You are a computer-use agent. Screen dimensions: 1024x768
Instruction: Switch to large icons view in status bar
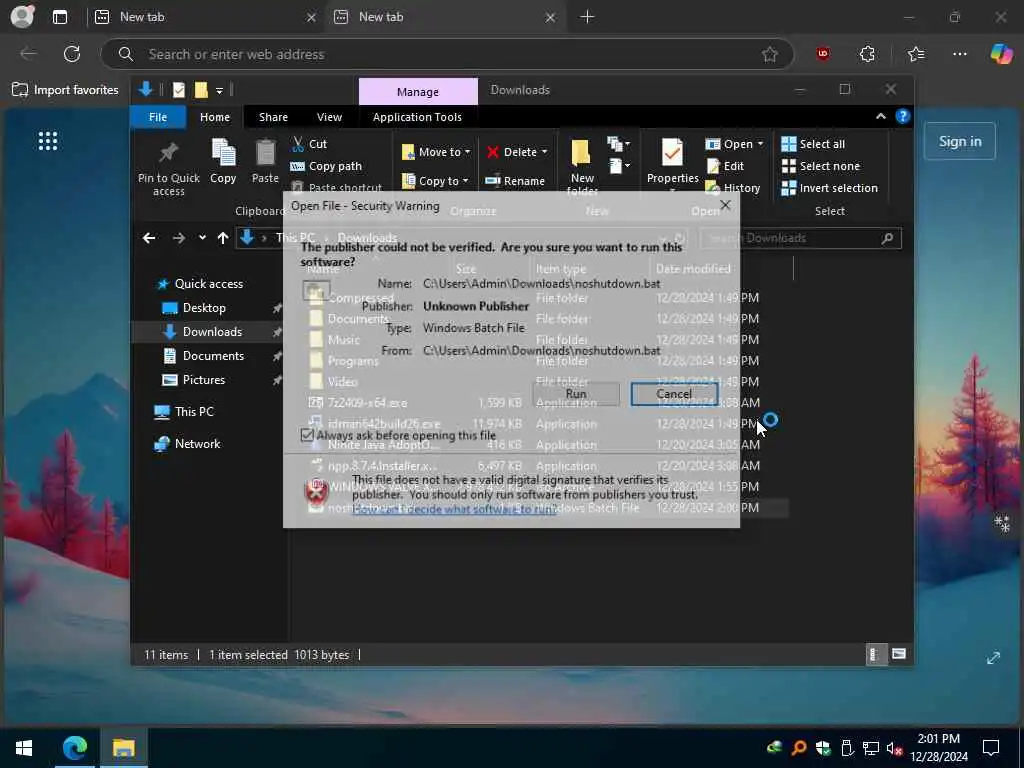coord(899,654)
